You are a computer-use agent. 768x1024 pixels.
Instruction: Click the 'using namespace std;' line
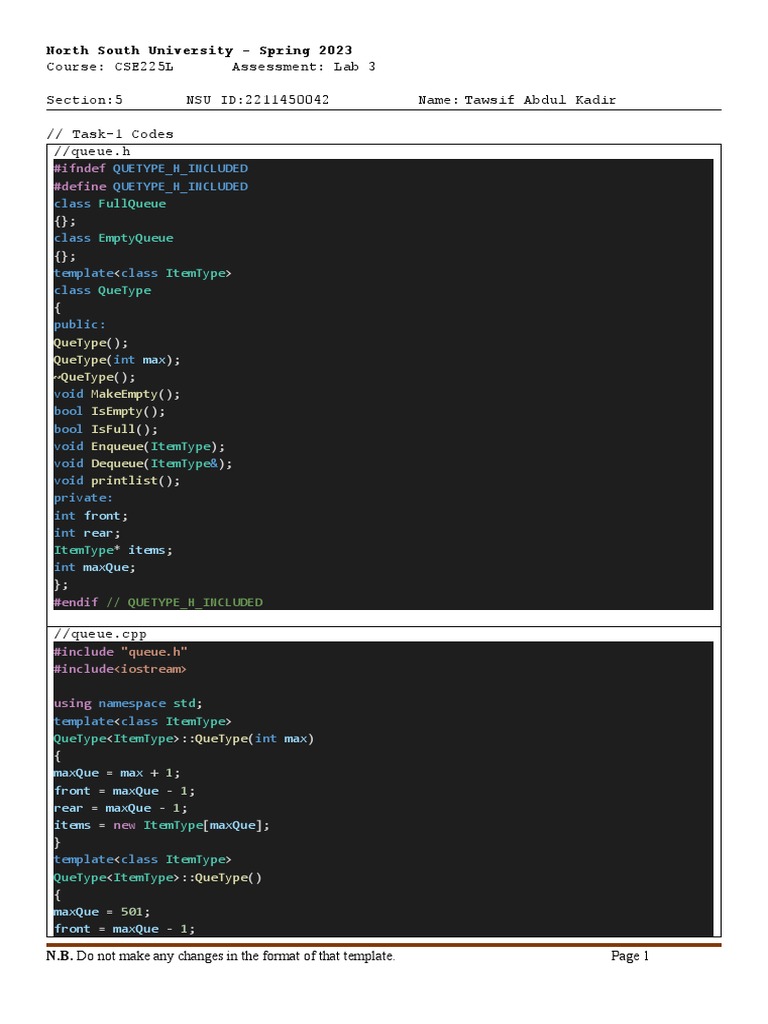coord(128,703)
